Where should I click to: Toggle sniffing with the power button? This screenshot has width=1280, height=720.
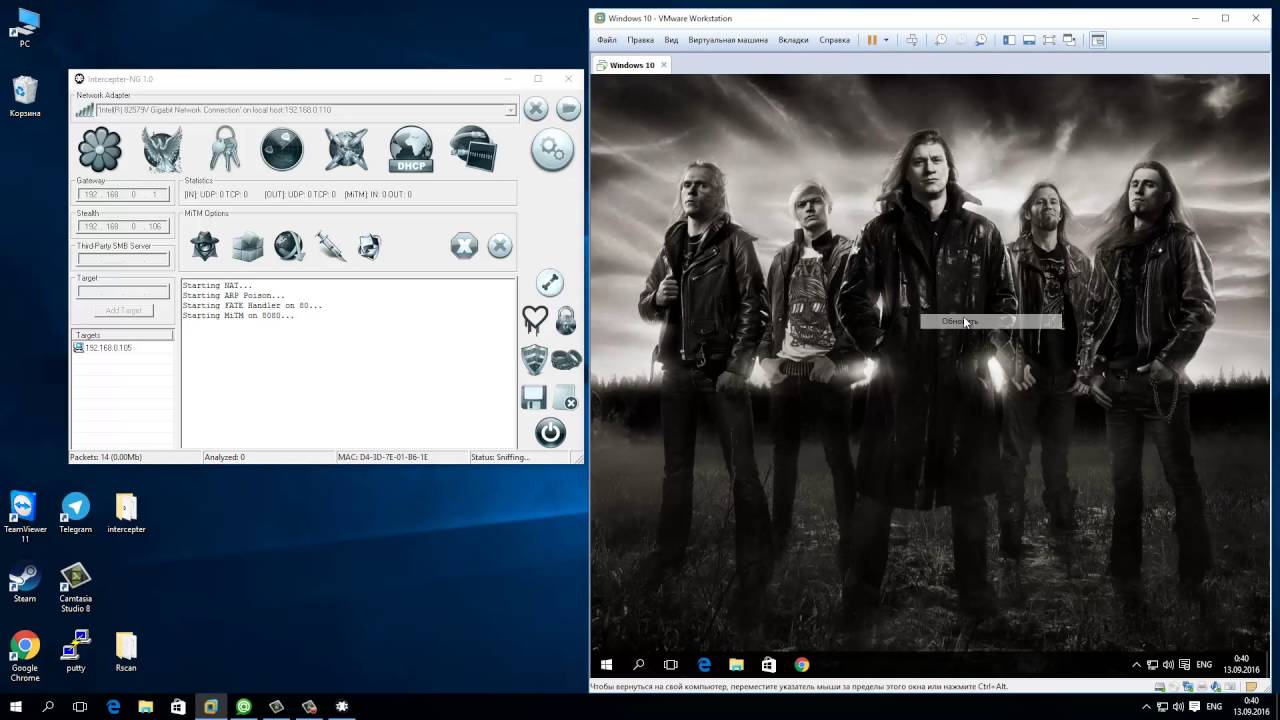(x=550, y=432)
